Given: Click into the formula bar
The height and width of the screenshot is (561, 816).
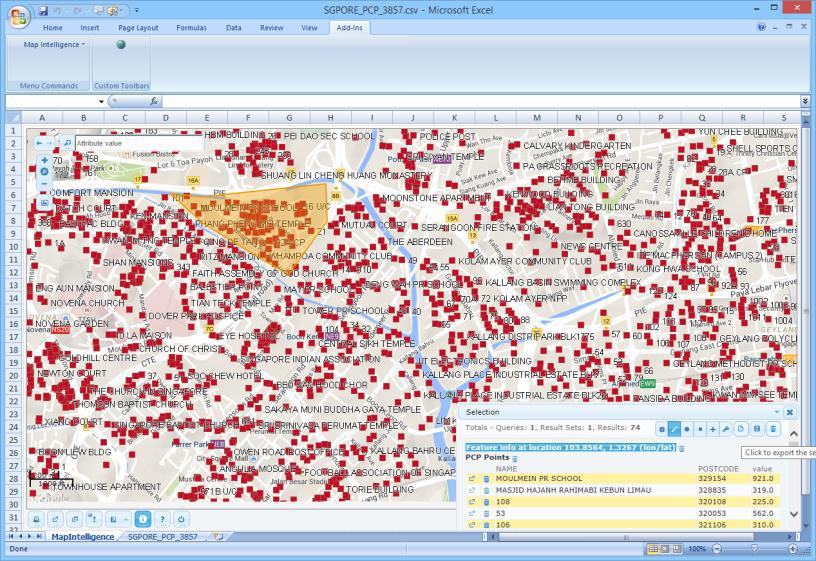Looking at the screenshot, I should click(x=481, y=101).
